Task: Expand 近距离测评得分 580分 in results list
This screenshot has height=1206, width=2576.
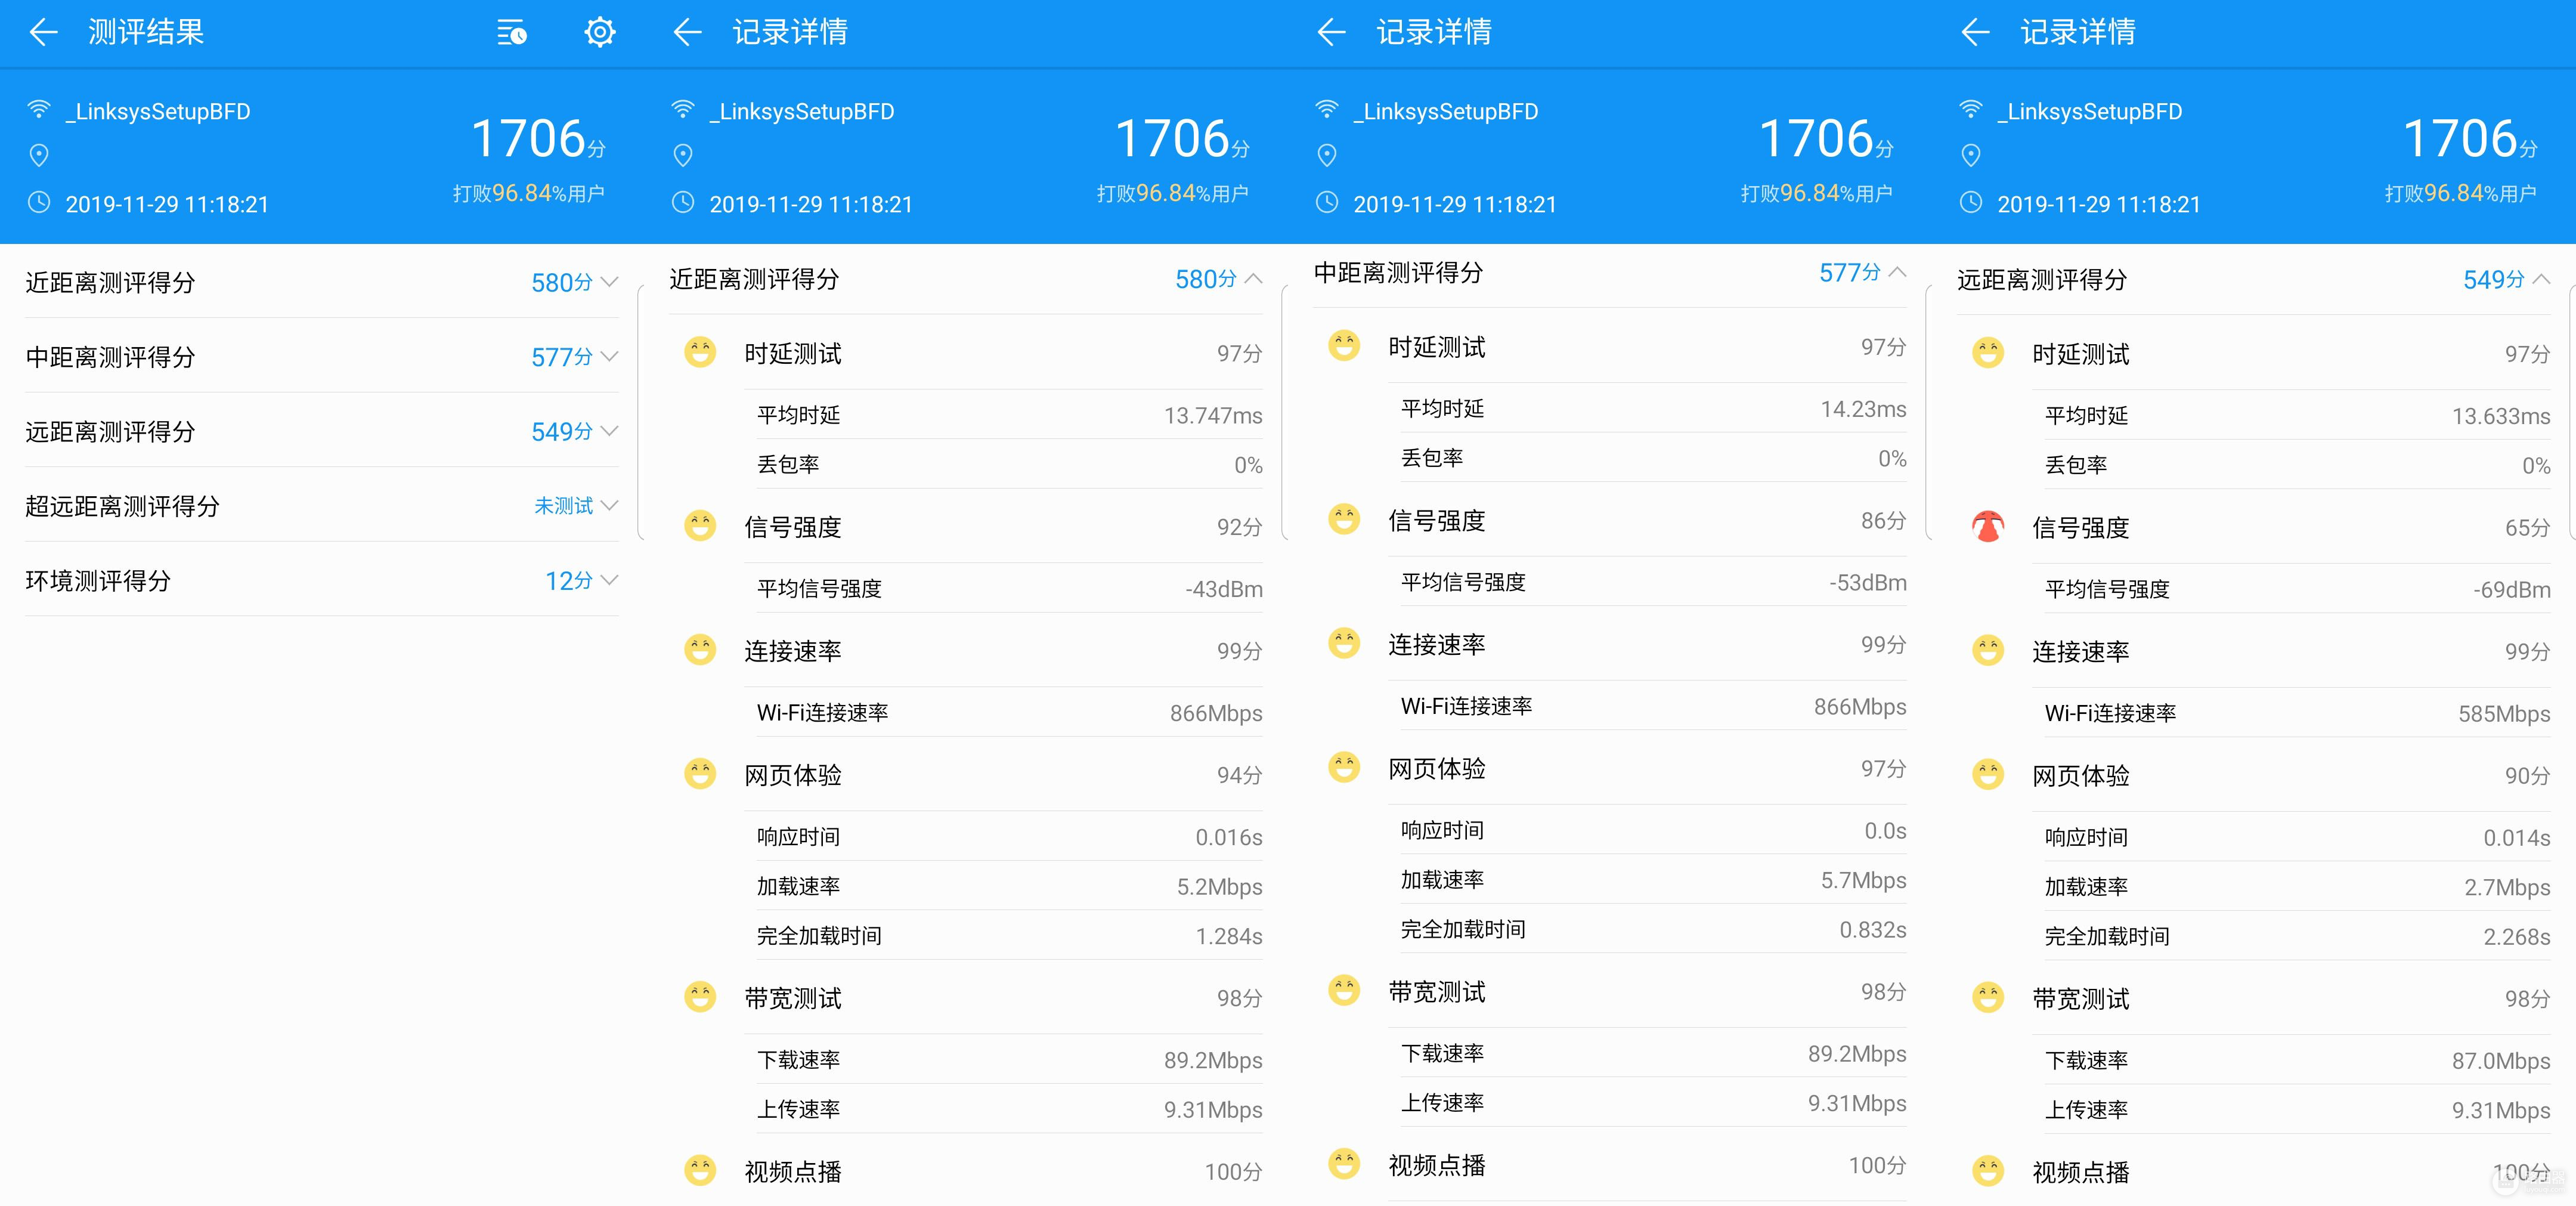Action: tap(609, 282)
